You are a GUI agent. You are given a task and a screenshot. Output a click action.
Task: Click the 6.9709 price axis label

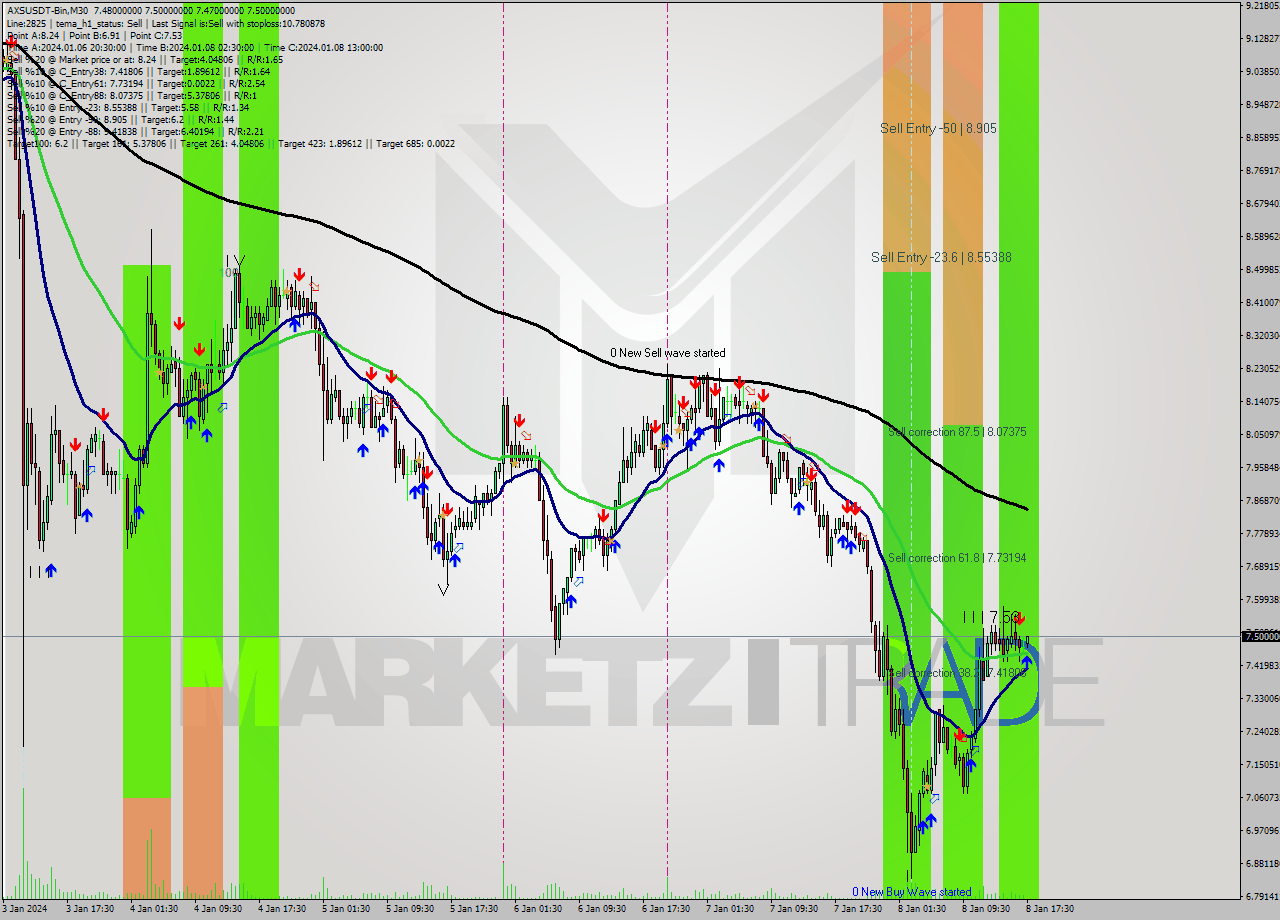(1263, 830)
